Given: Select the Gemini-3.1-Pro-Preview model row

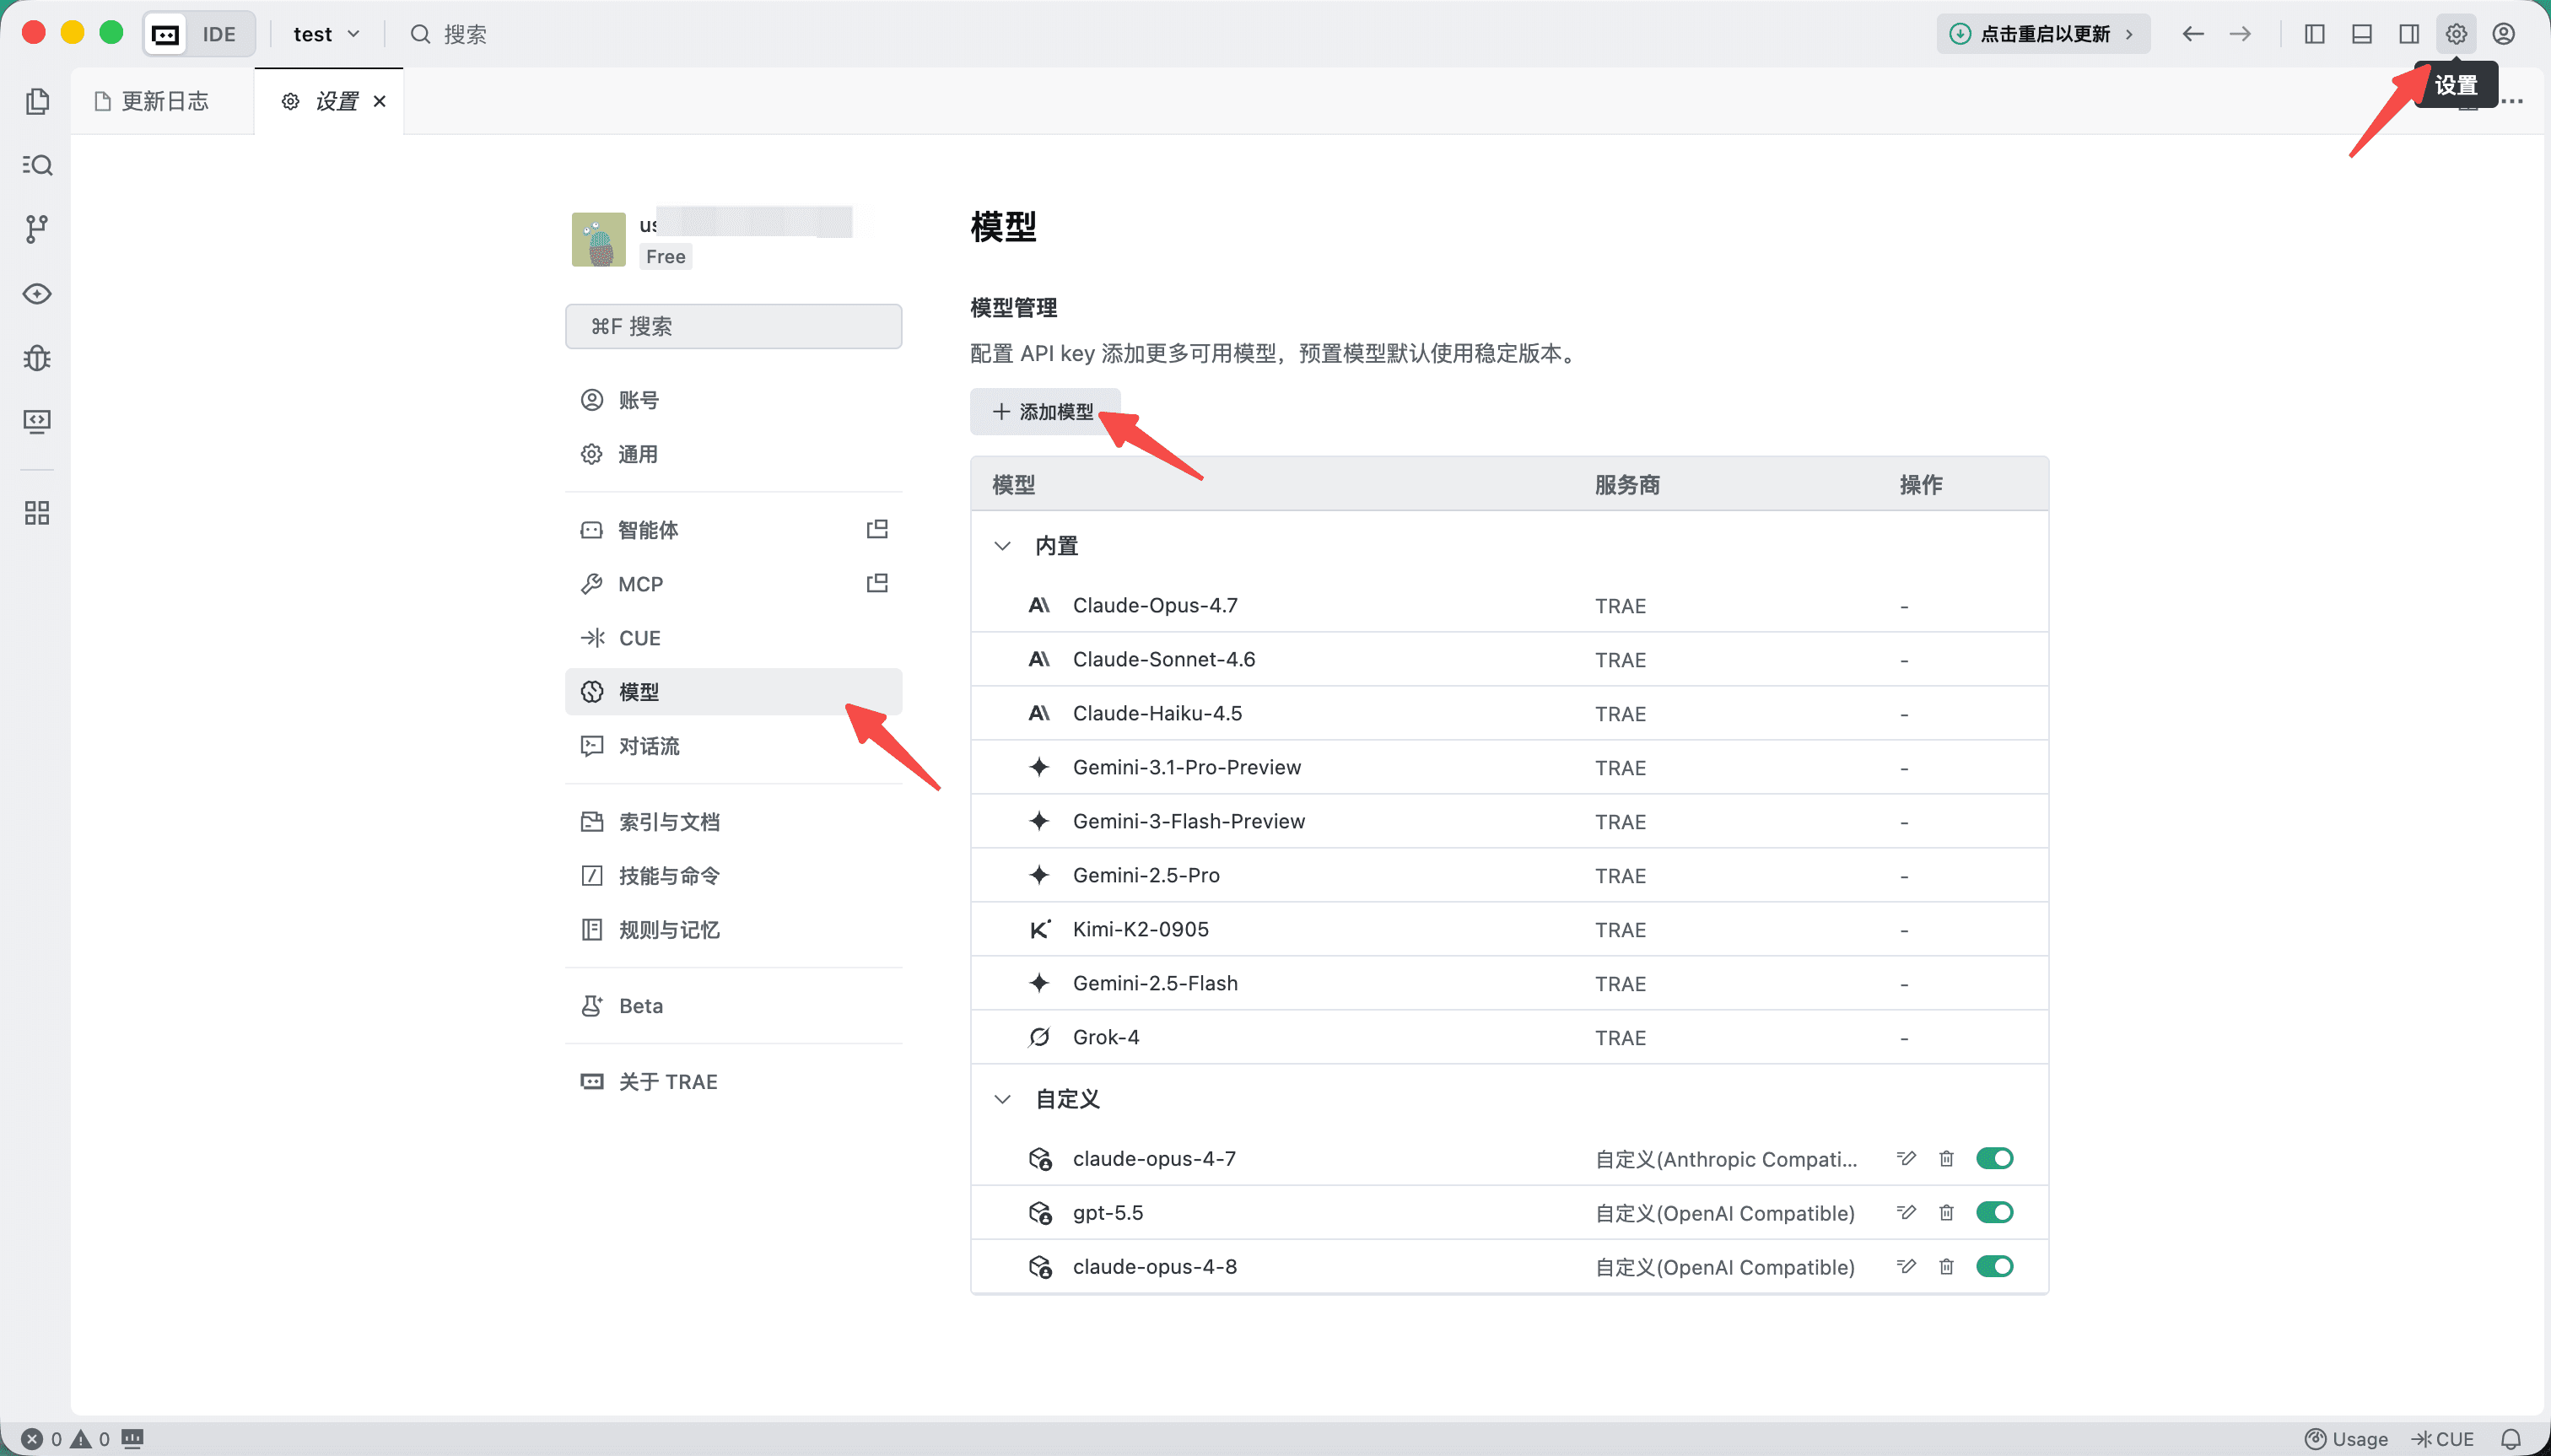Looking at the screenshot, I should (x=1509, y=767).
